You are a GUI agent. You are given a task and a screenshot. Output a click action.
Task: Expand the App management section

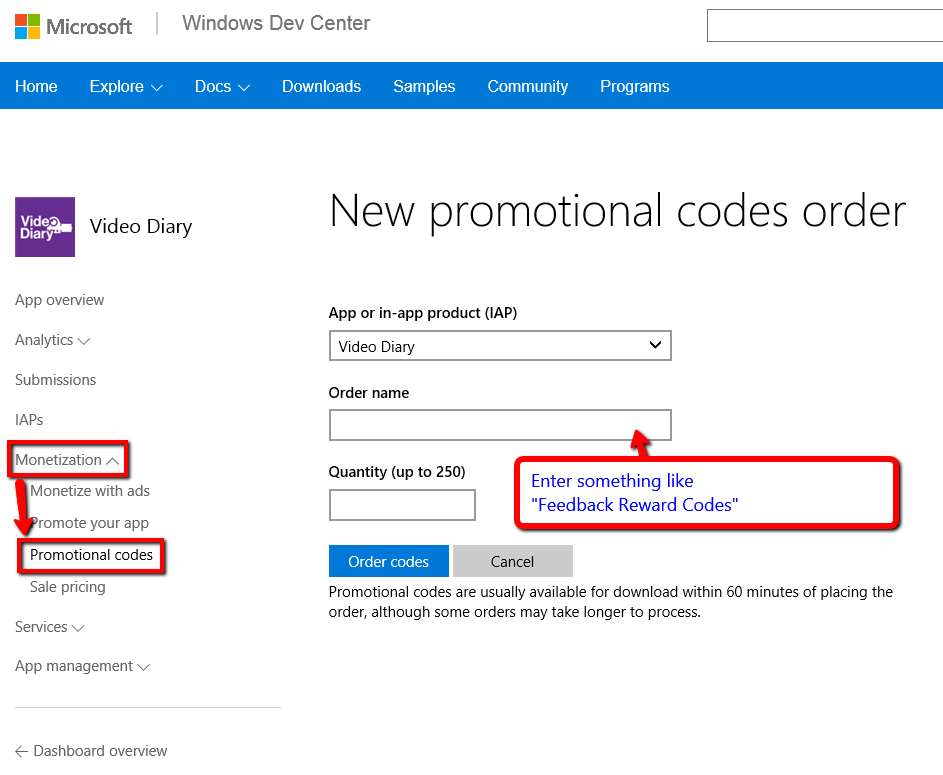82,666
